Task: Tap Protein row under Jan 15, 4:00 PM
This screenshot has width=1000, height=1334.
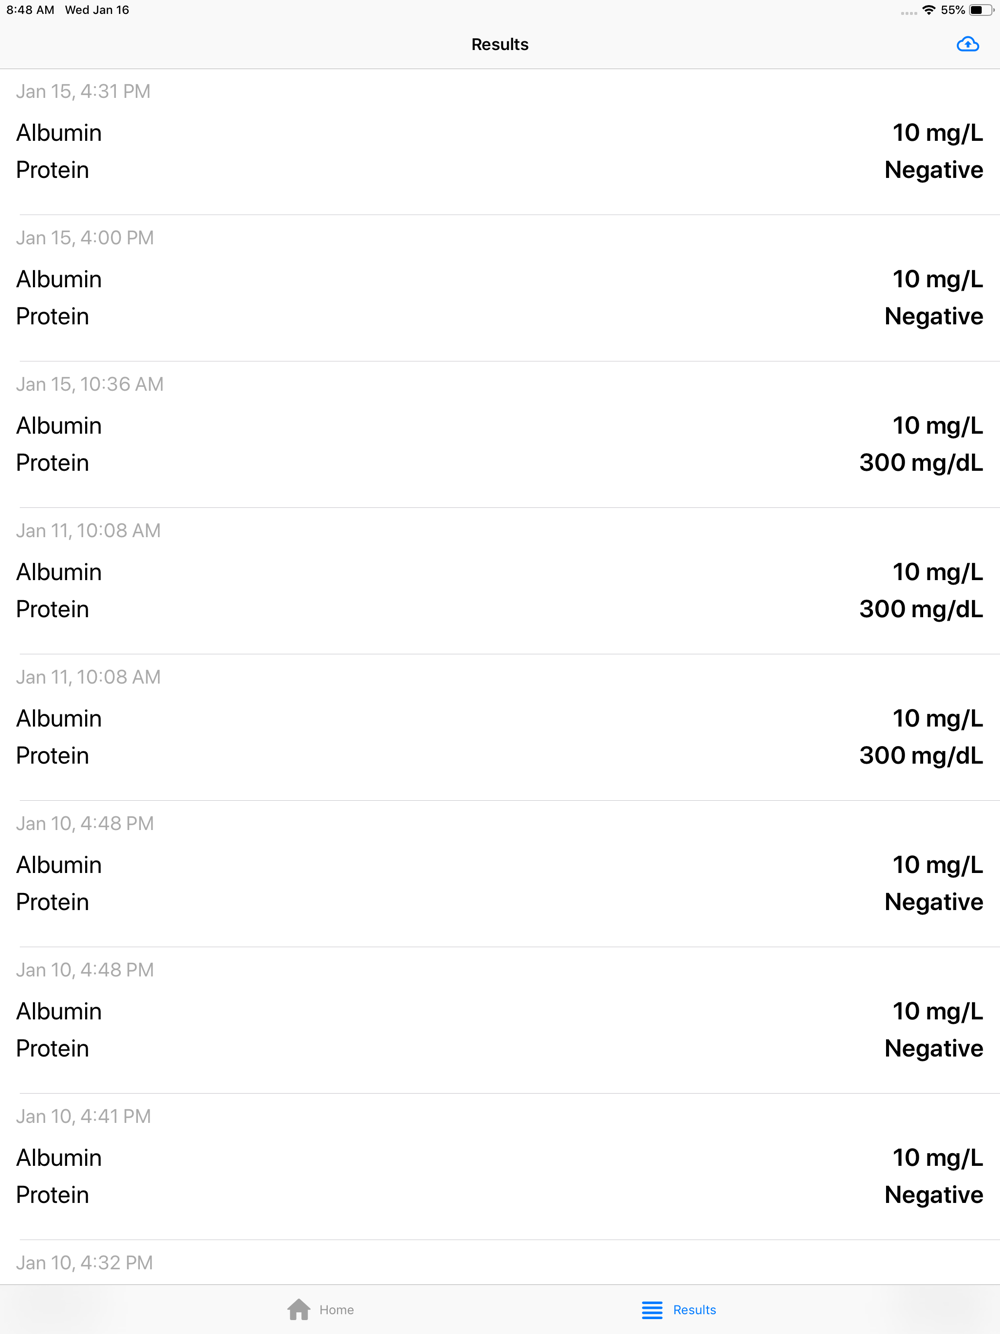Action: pyautogui.click(x=500, y=317)
